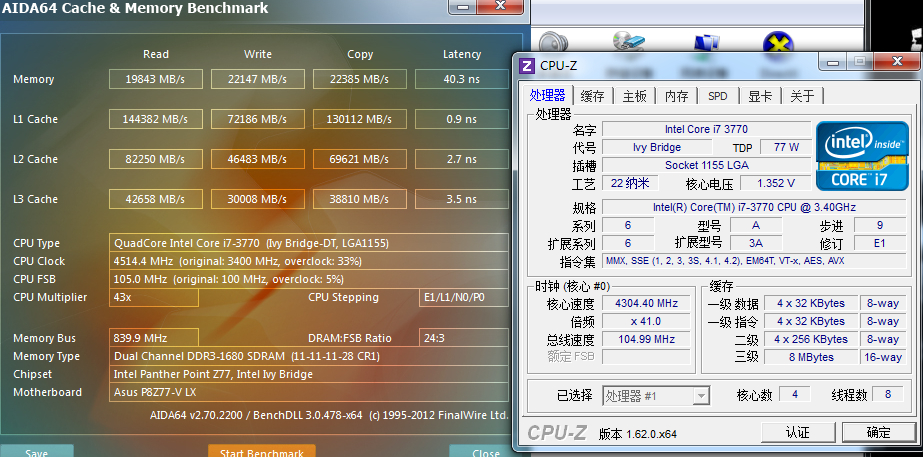
Task: Switch to the 缓存 tab in CPU-Z
Action: (x=592, y=96)
